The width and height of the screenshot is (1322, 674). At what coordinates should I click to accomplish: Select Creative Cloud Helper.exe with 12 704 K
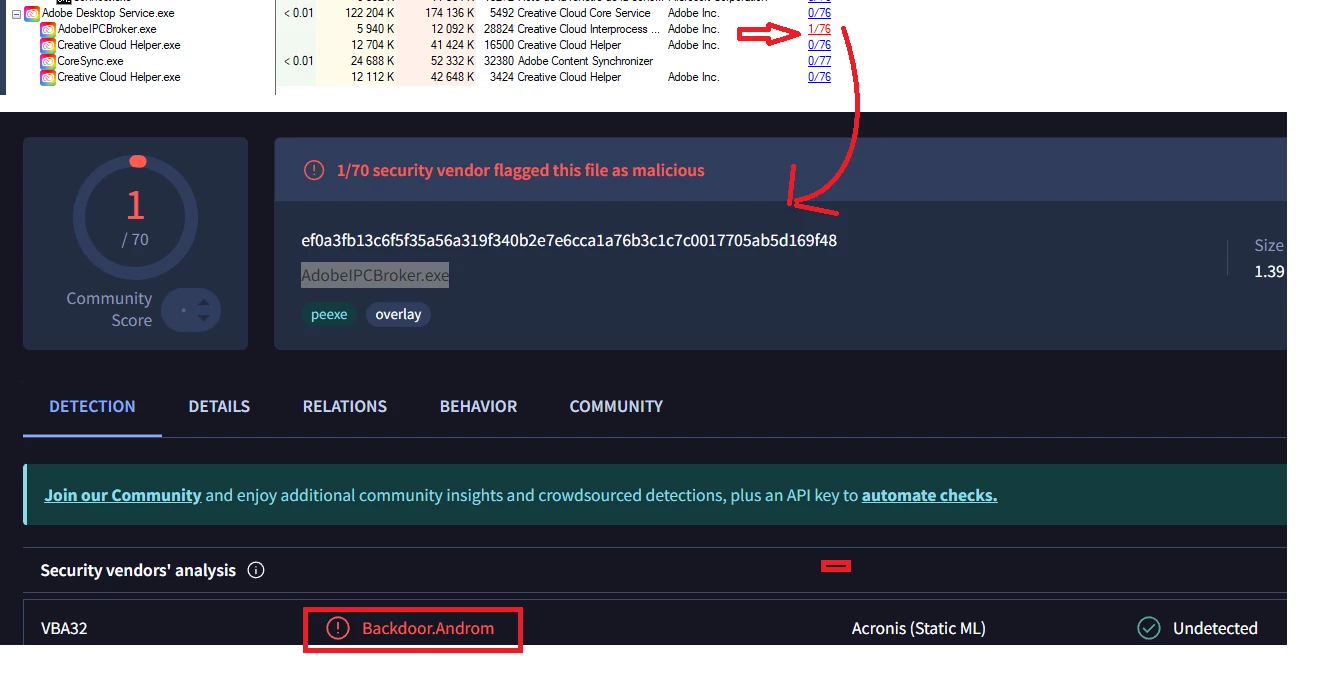pos(119,45)
